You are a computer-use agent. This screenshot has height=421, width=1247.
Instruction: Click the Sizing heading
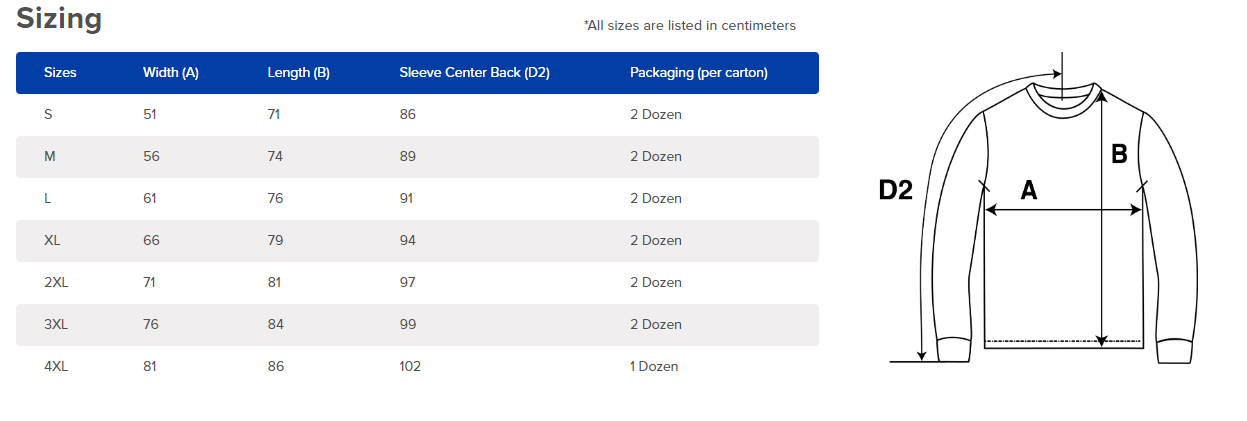pos(59,19)
